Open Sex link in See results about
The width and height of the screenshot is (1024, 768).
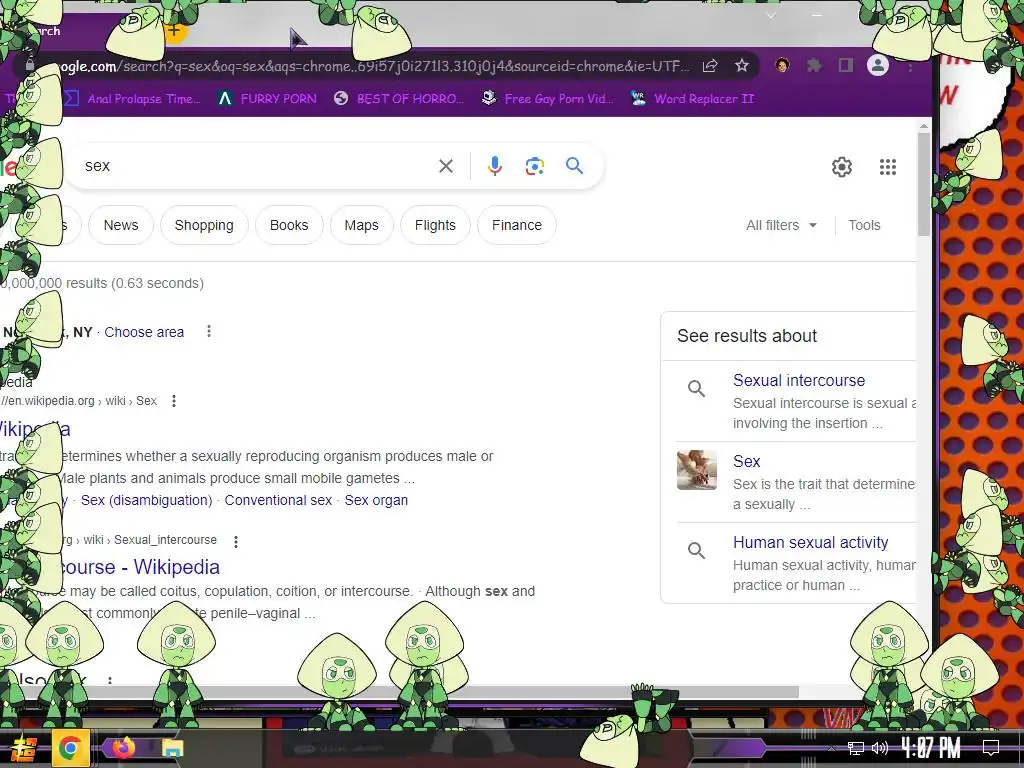pos(746,461)
